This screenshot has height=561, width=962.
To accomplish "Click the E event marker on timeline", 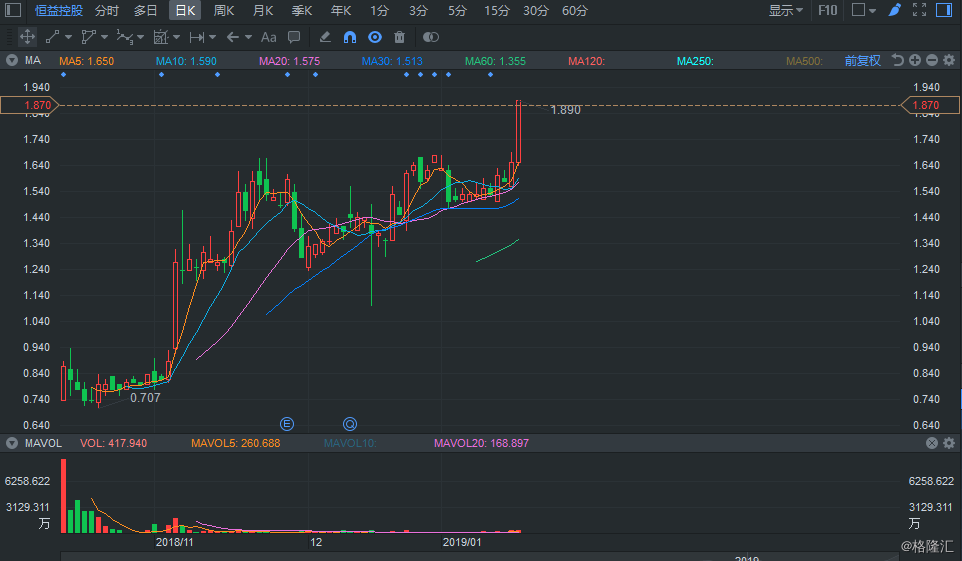I will pyautogui.click(x=287, y=423).
